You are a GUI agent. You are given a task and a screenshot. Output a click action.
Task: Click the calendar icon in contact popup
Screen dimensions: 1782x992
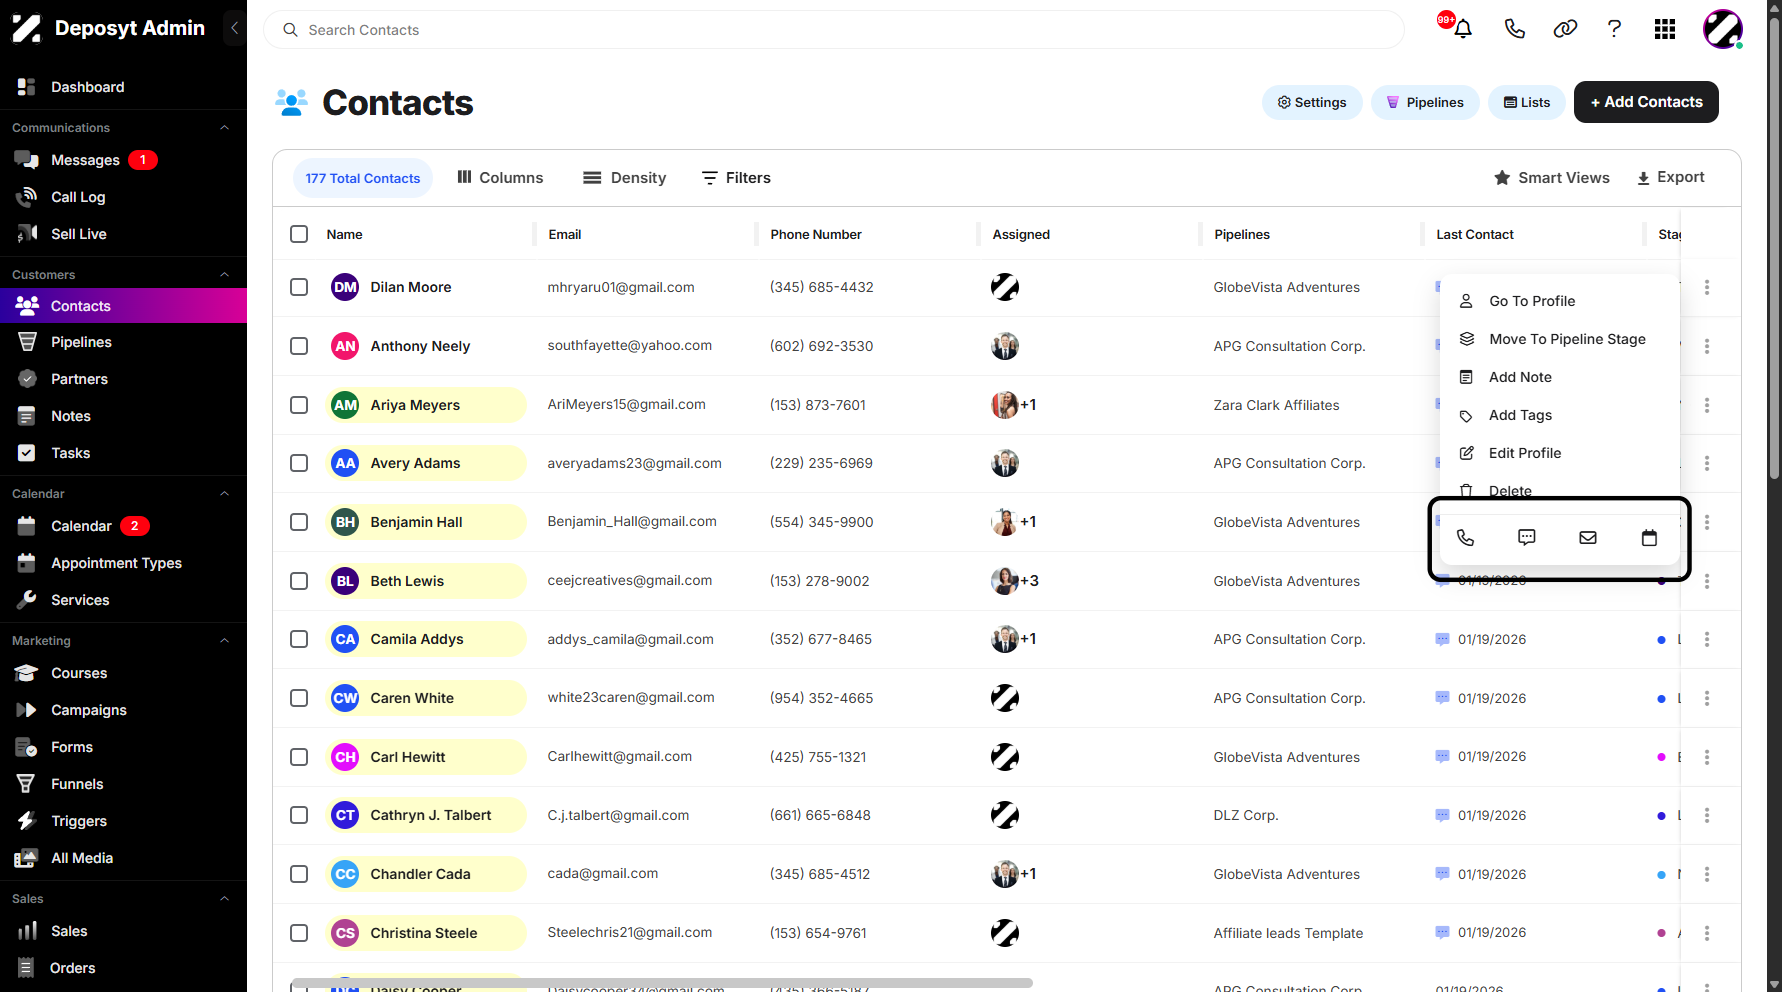(1649, 538)
